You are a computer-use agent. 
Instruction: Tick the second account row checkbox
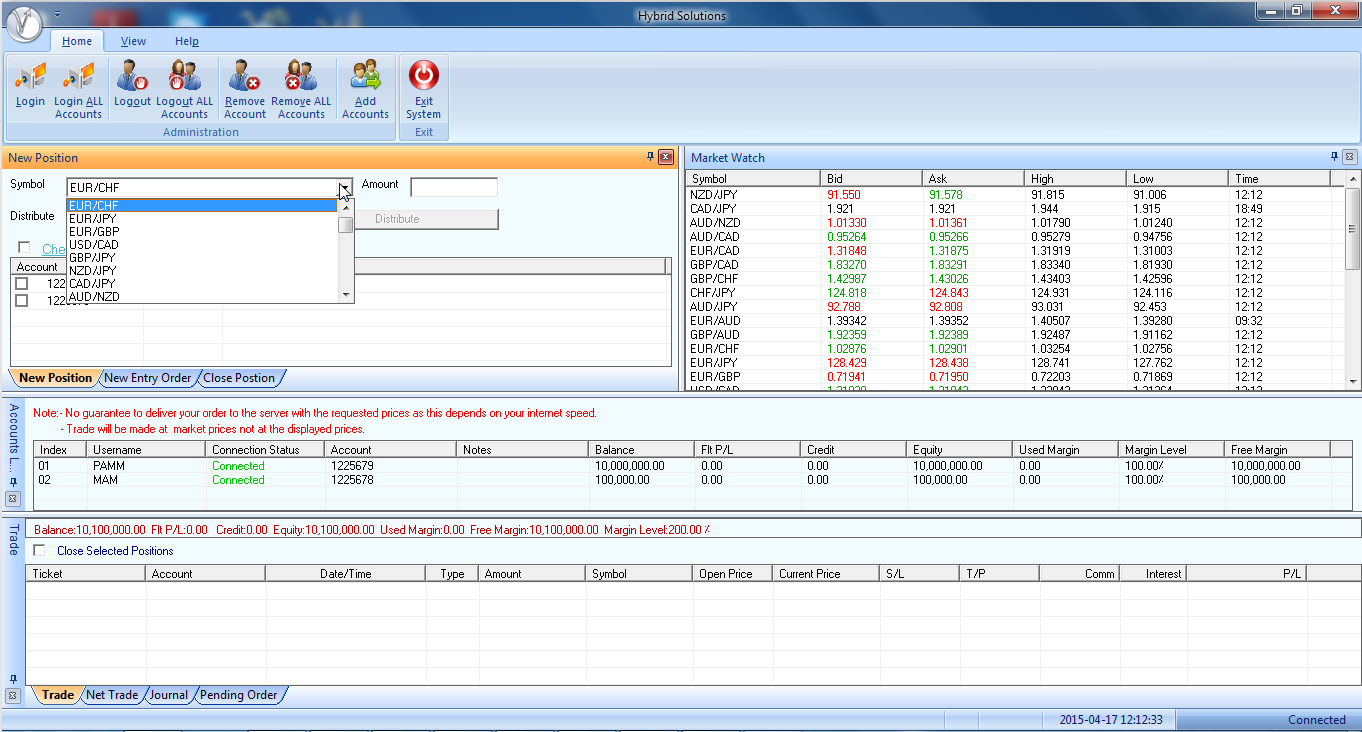[x=21, y=300]
